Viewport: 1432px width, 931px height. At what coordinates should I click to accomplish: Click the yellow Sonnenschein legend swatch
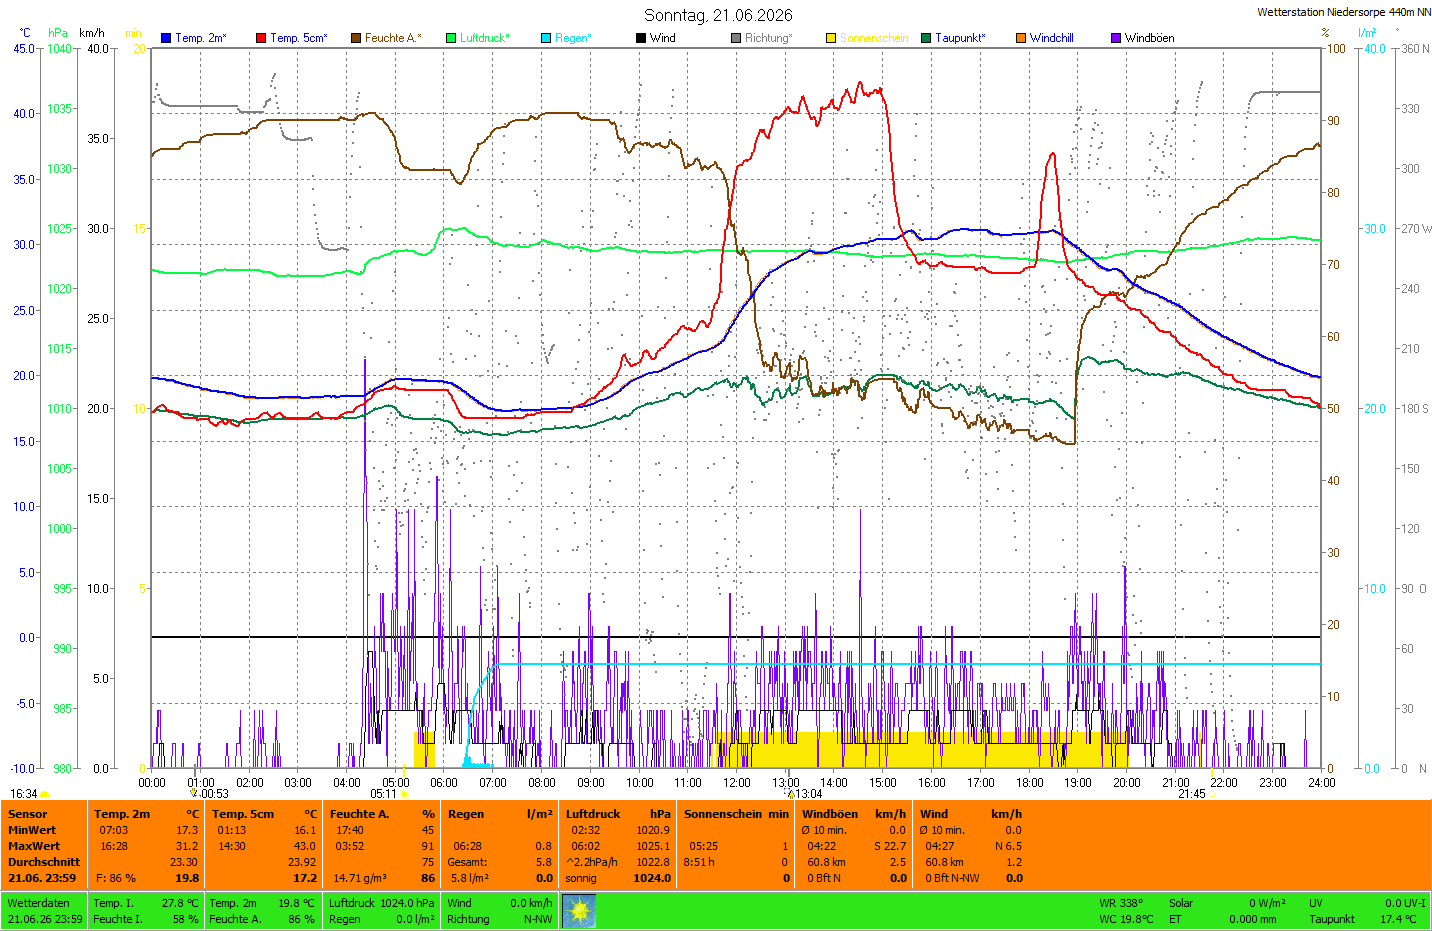click(x=831, y=38)
